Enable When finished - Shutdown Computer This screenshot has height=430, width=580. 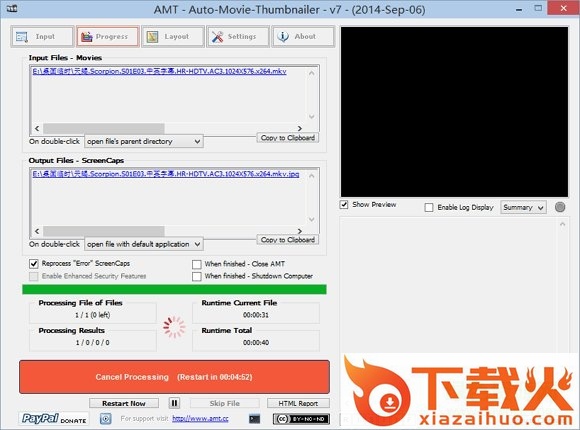(197, 276)
